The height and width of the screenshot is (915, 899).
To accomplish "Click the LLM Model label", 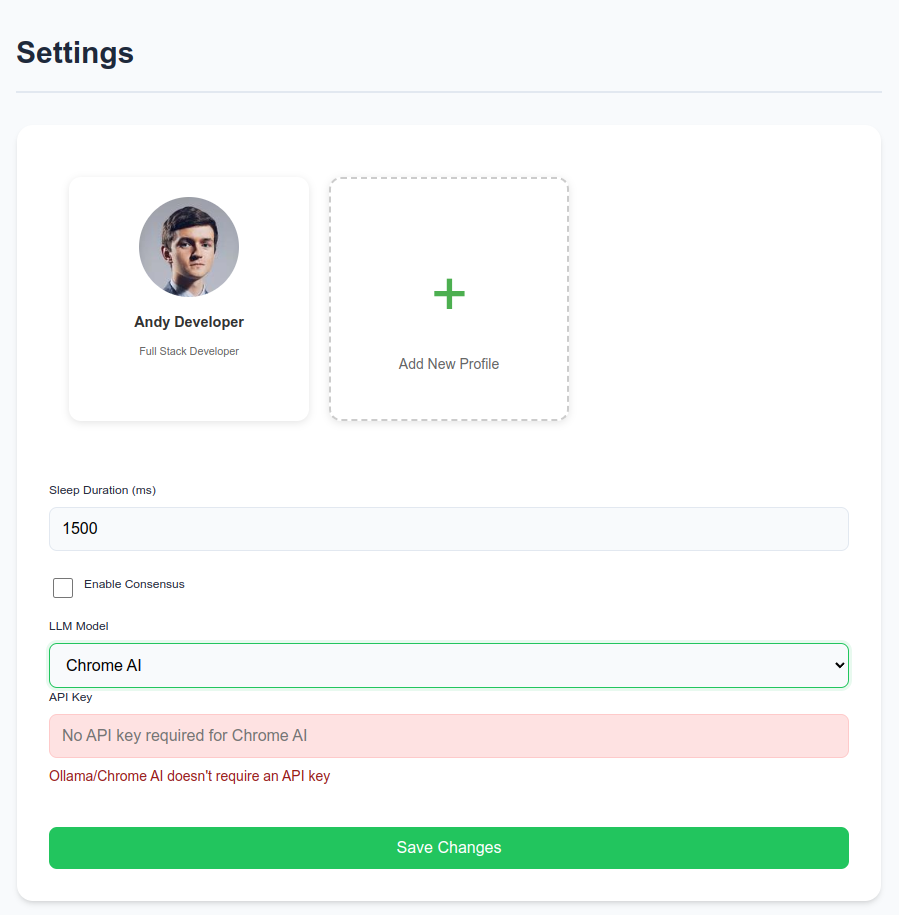I will [79, 626].
